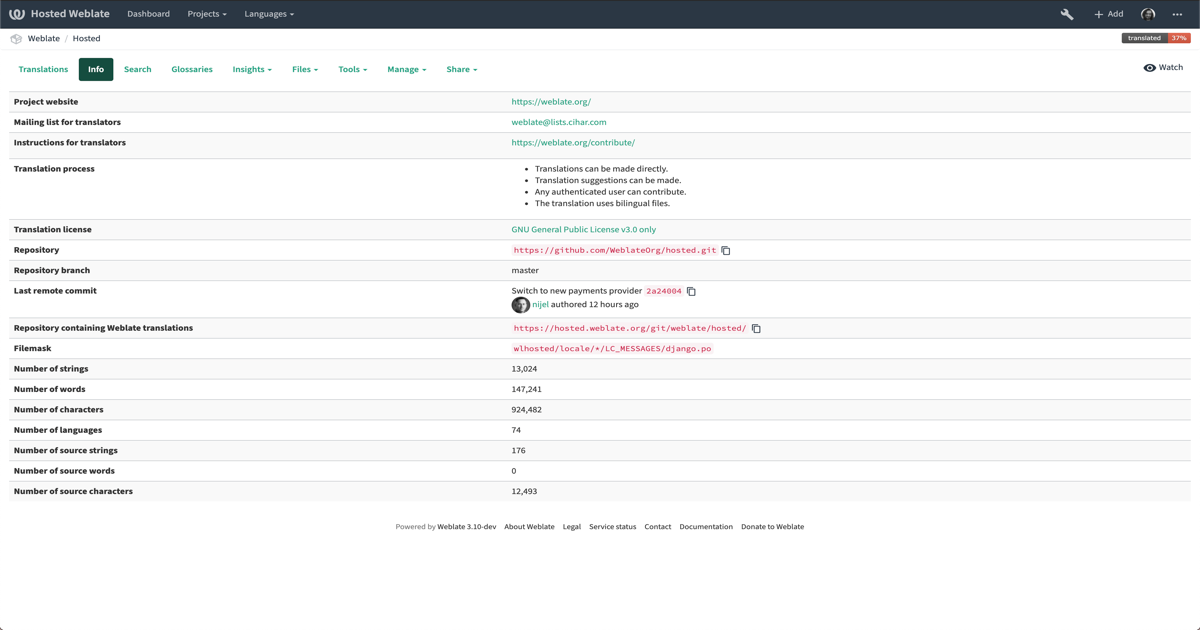The height and width of the screenshot is (630, 1200).
Task: Click the translated 37% progress badge
Action: (1156, 38)
